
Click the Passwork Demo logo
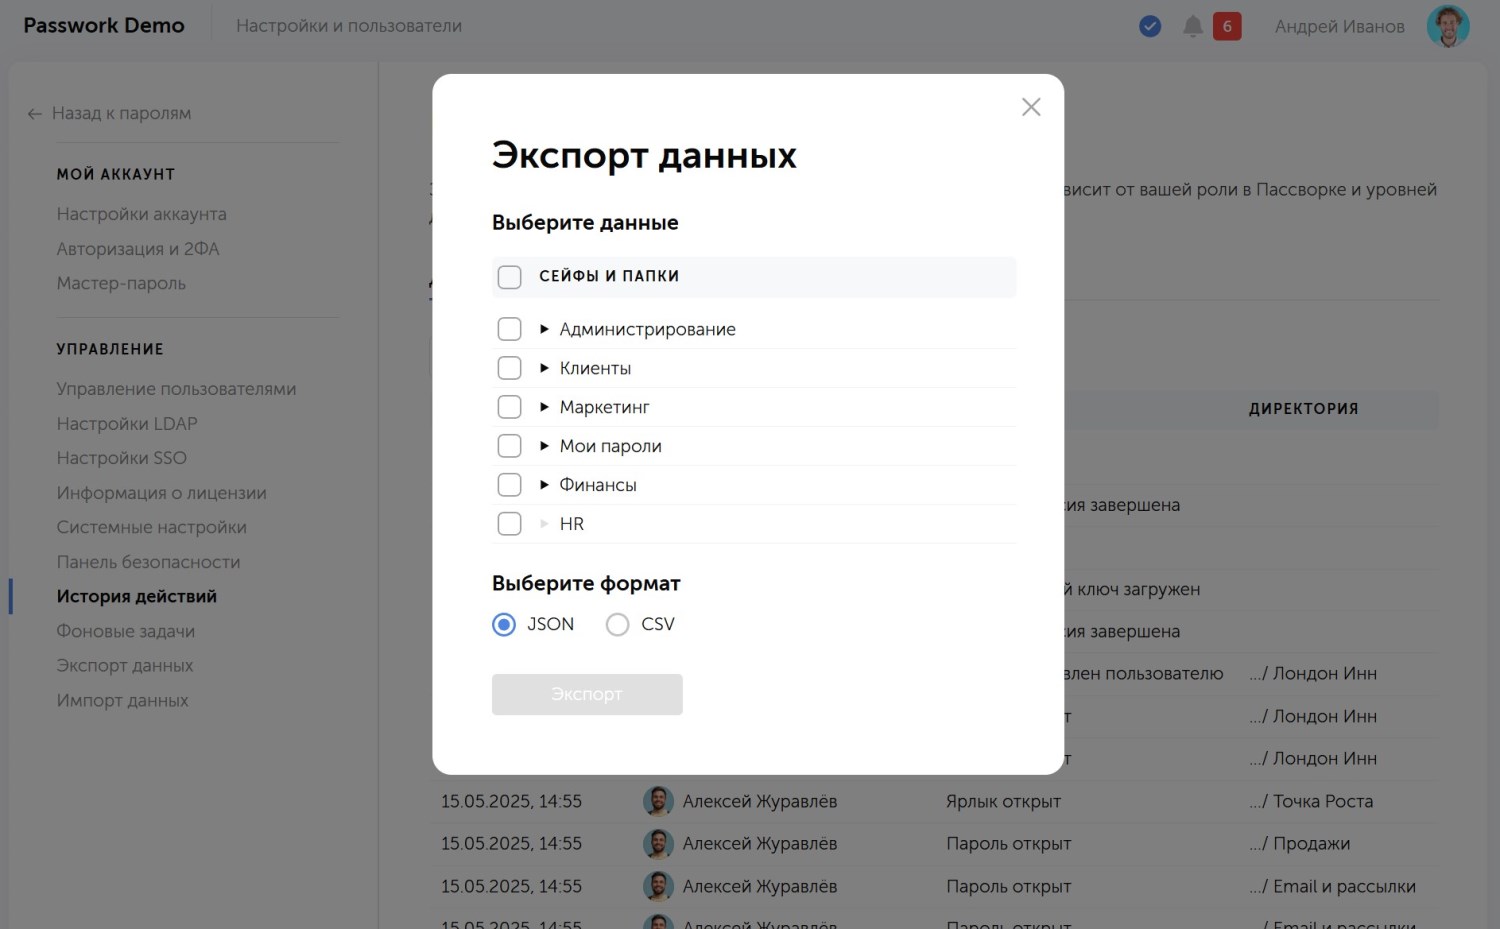(x=104, y=26)
